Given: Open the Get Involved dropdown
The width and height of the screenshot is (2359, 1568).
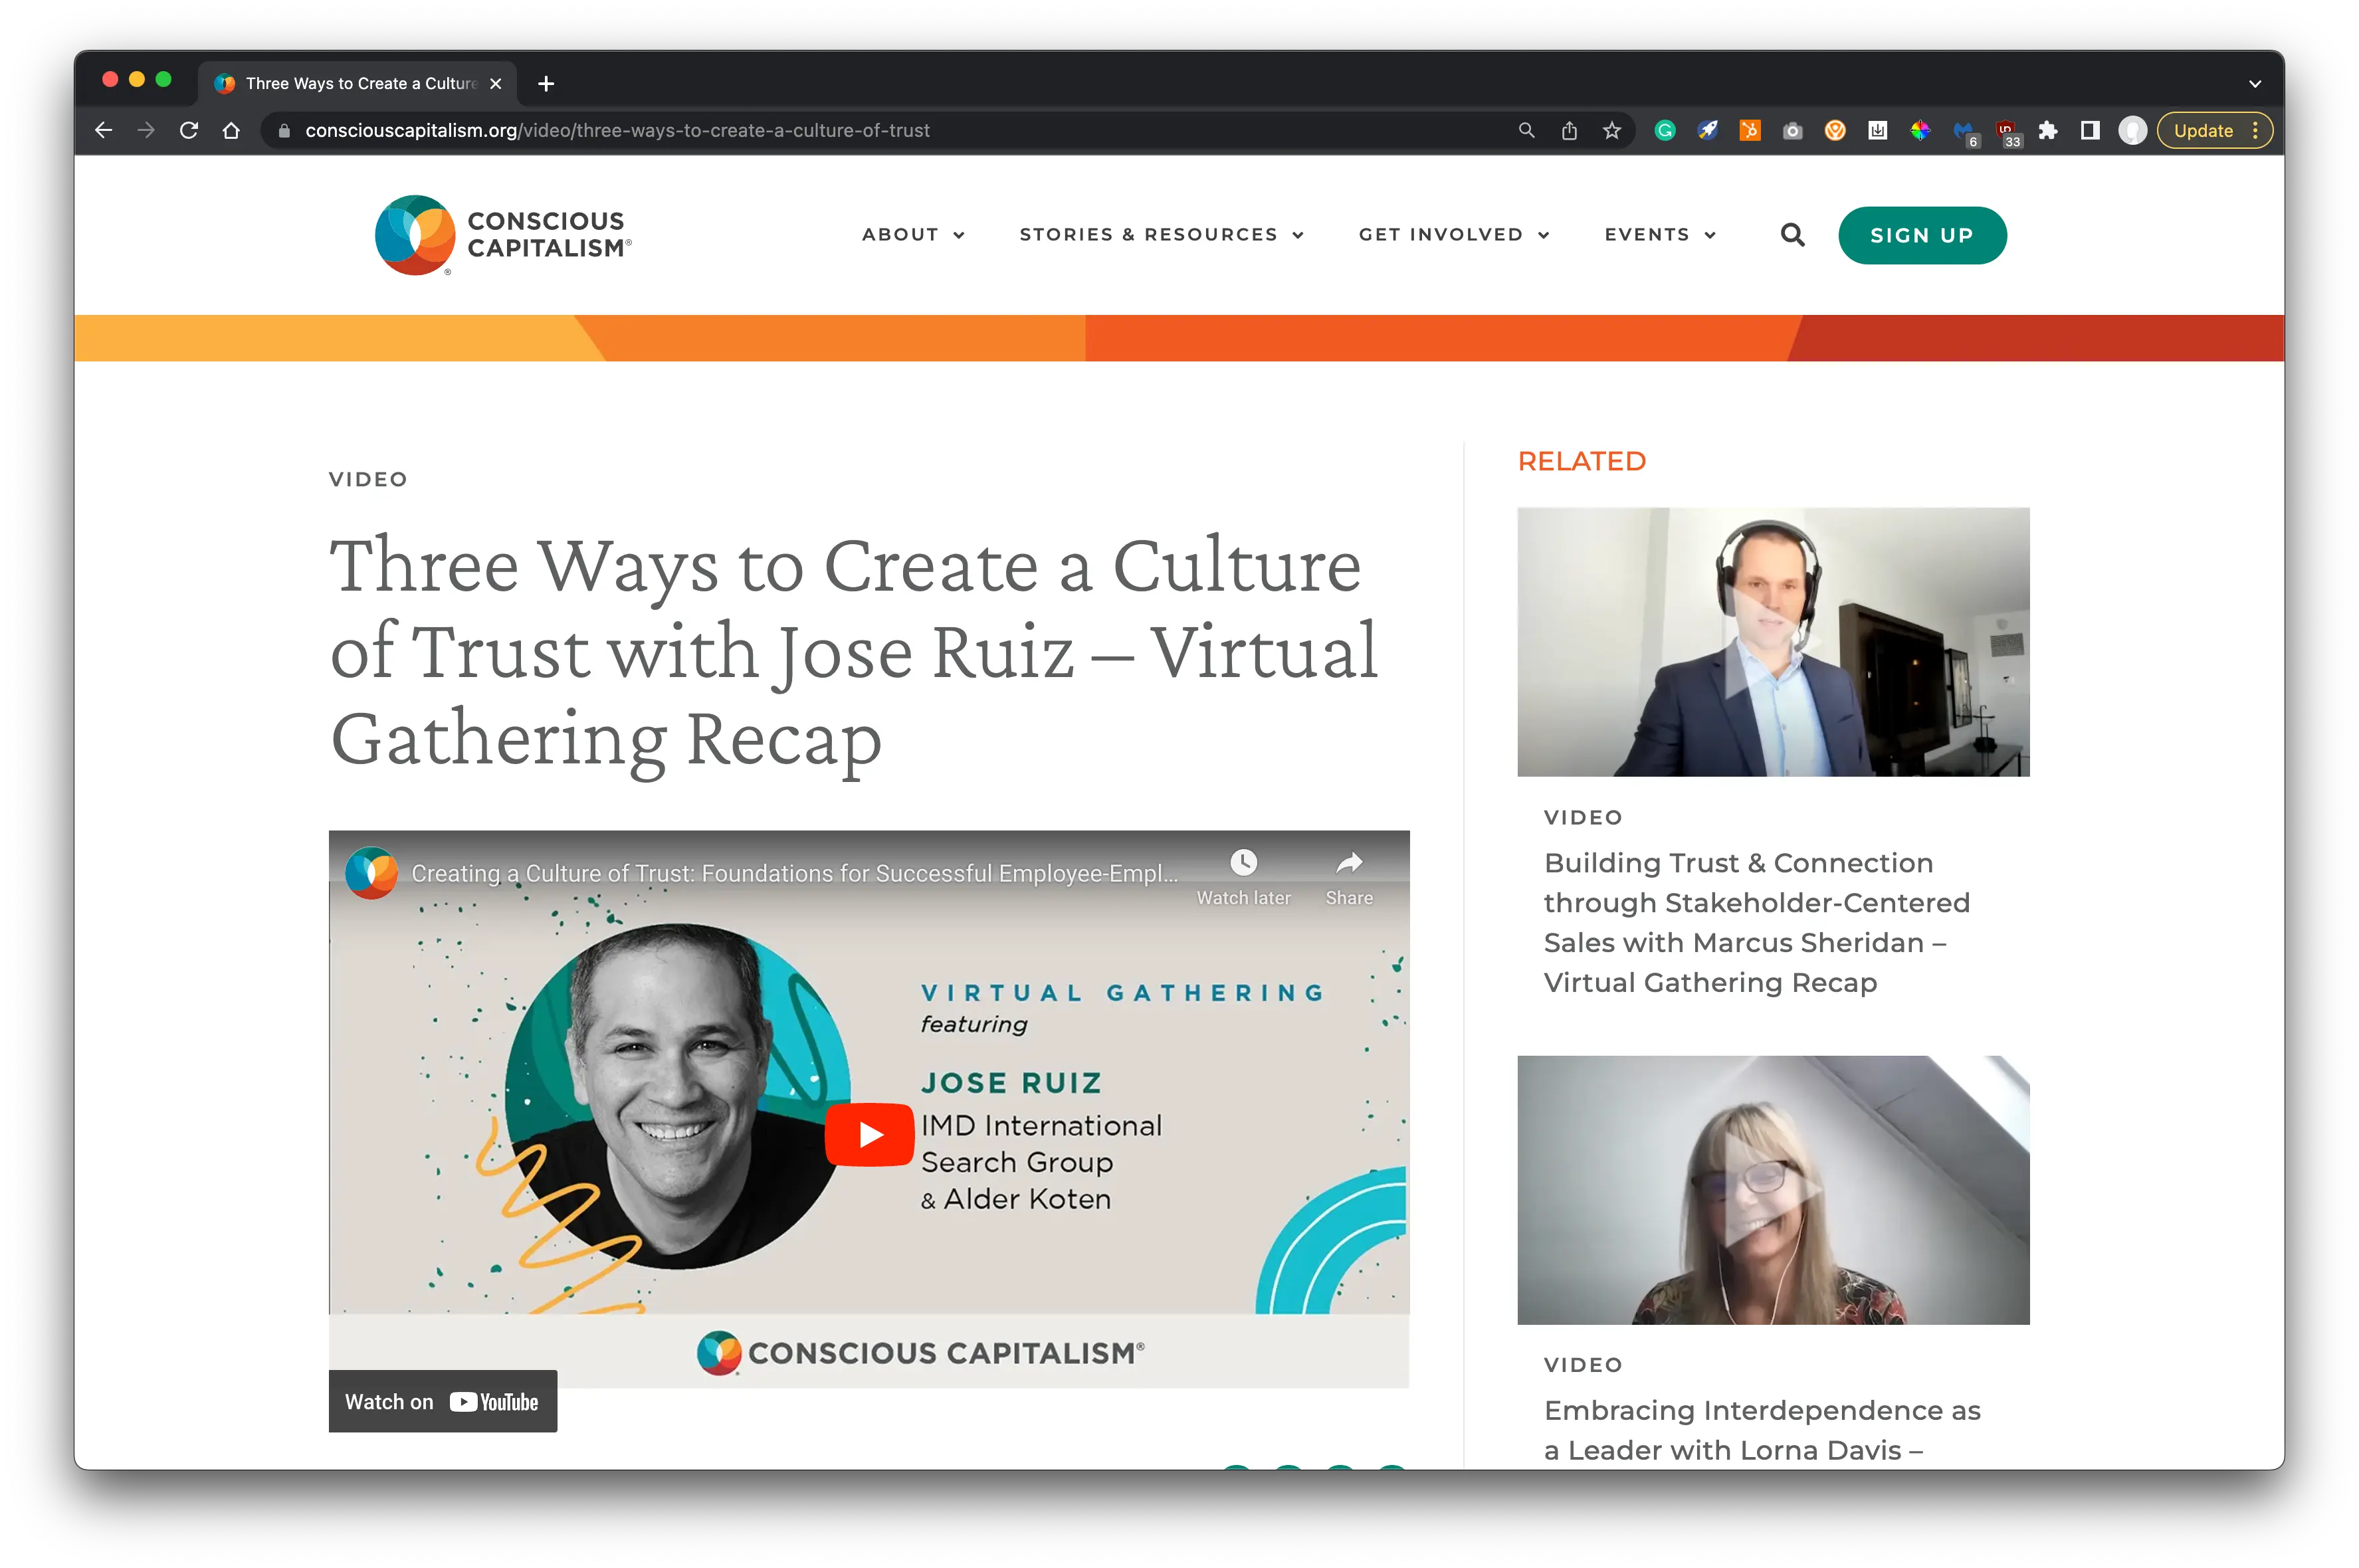Looking at the screenshot, I should (1453, 235).
